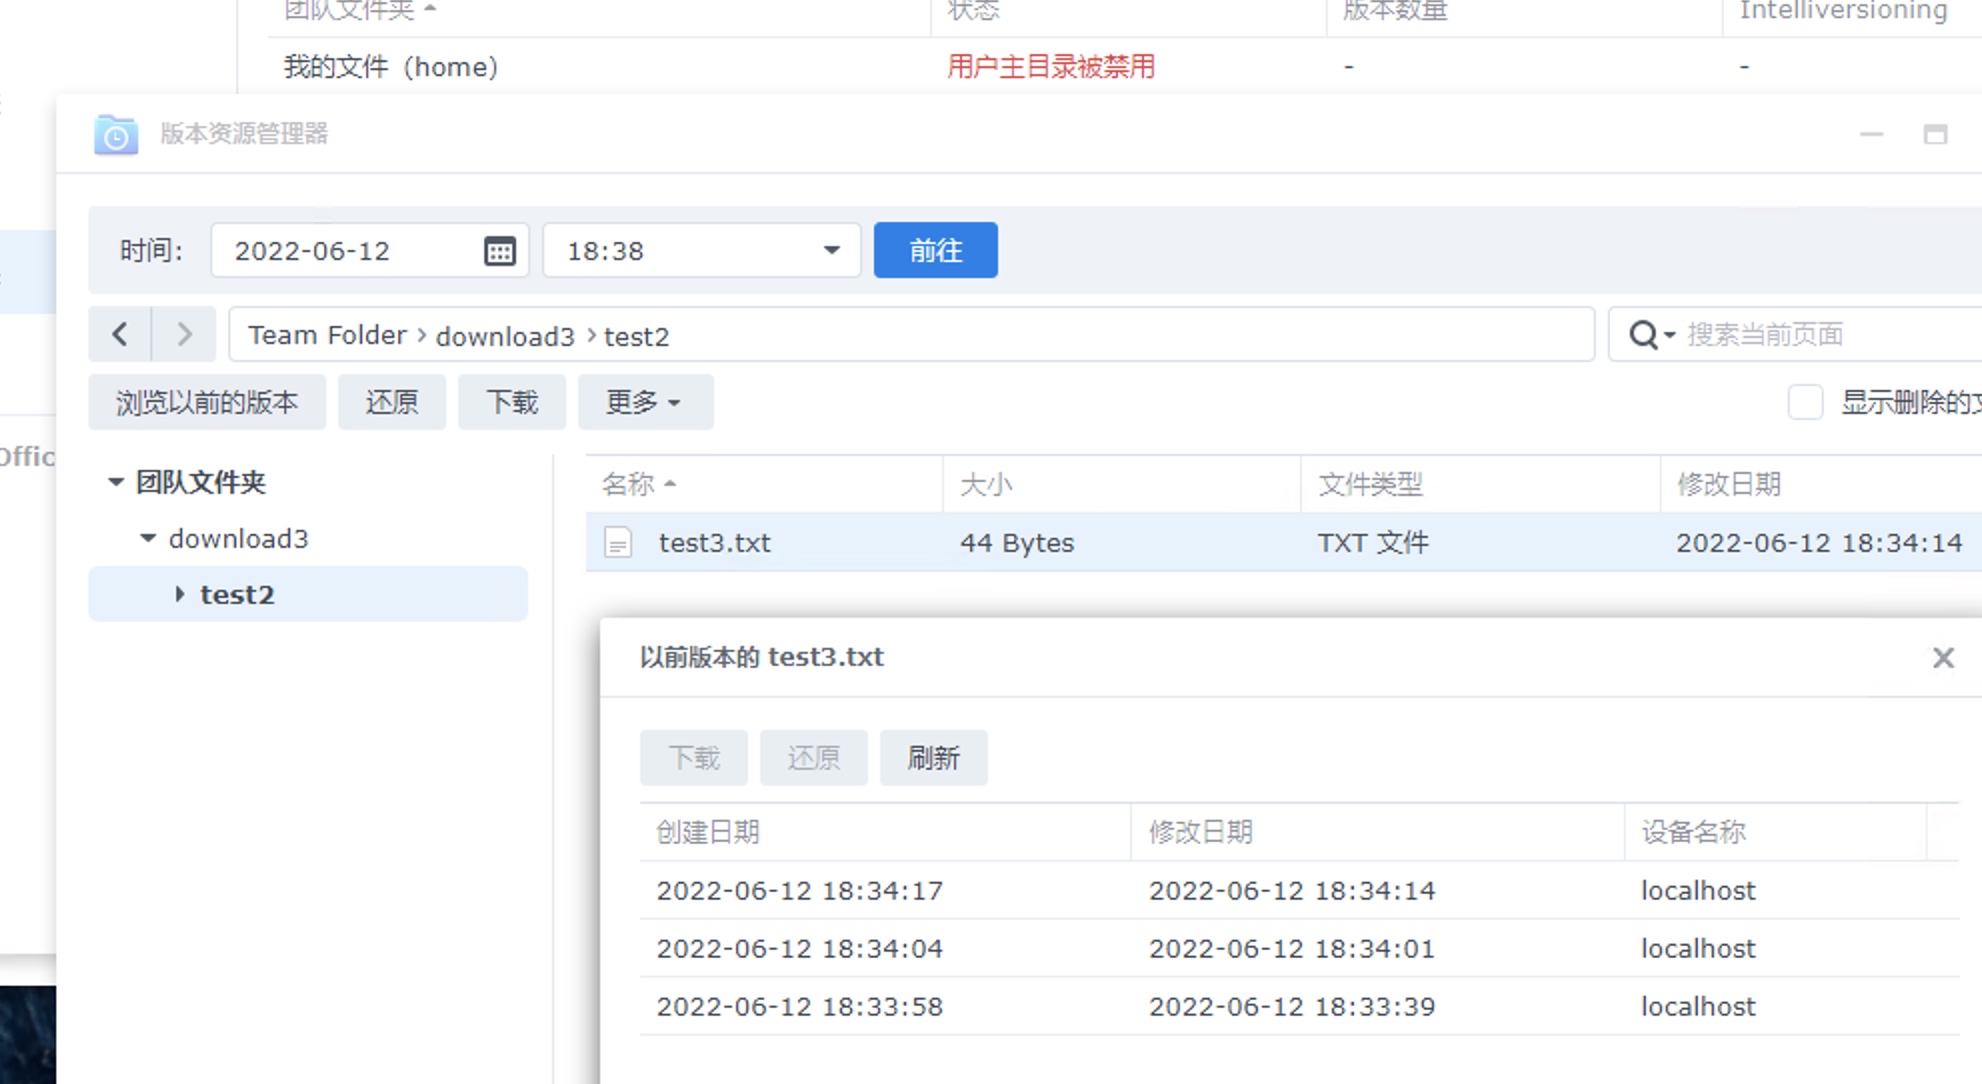This screenshot has height=1084, width=1982.
Task: Select the test3.txt file row
Action: (1284, 543)
